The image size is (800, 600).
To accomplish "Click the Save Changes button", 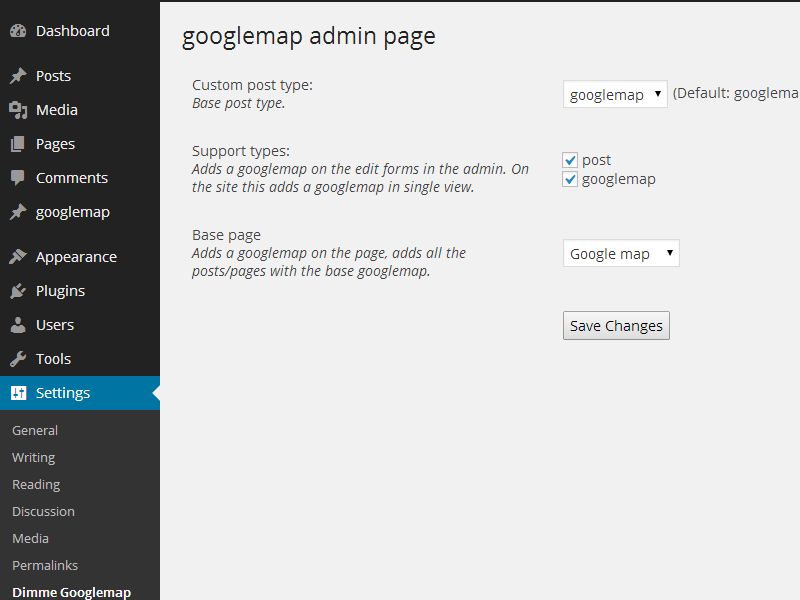I will pos(616,326).
